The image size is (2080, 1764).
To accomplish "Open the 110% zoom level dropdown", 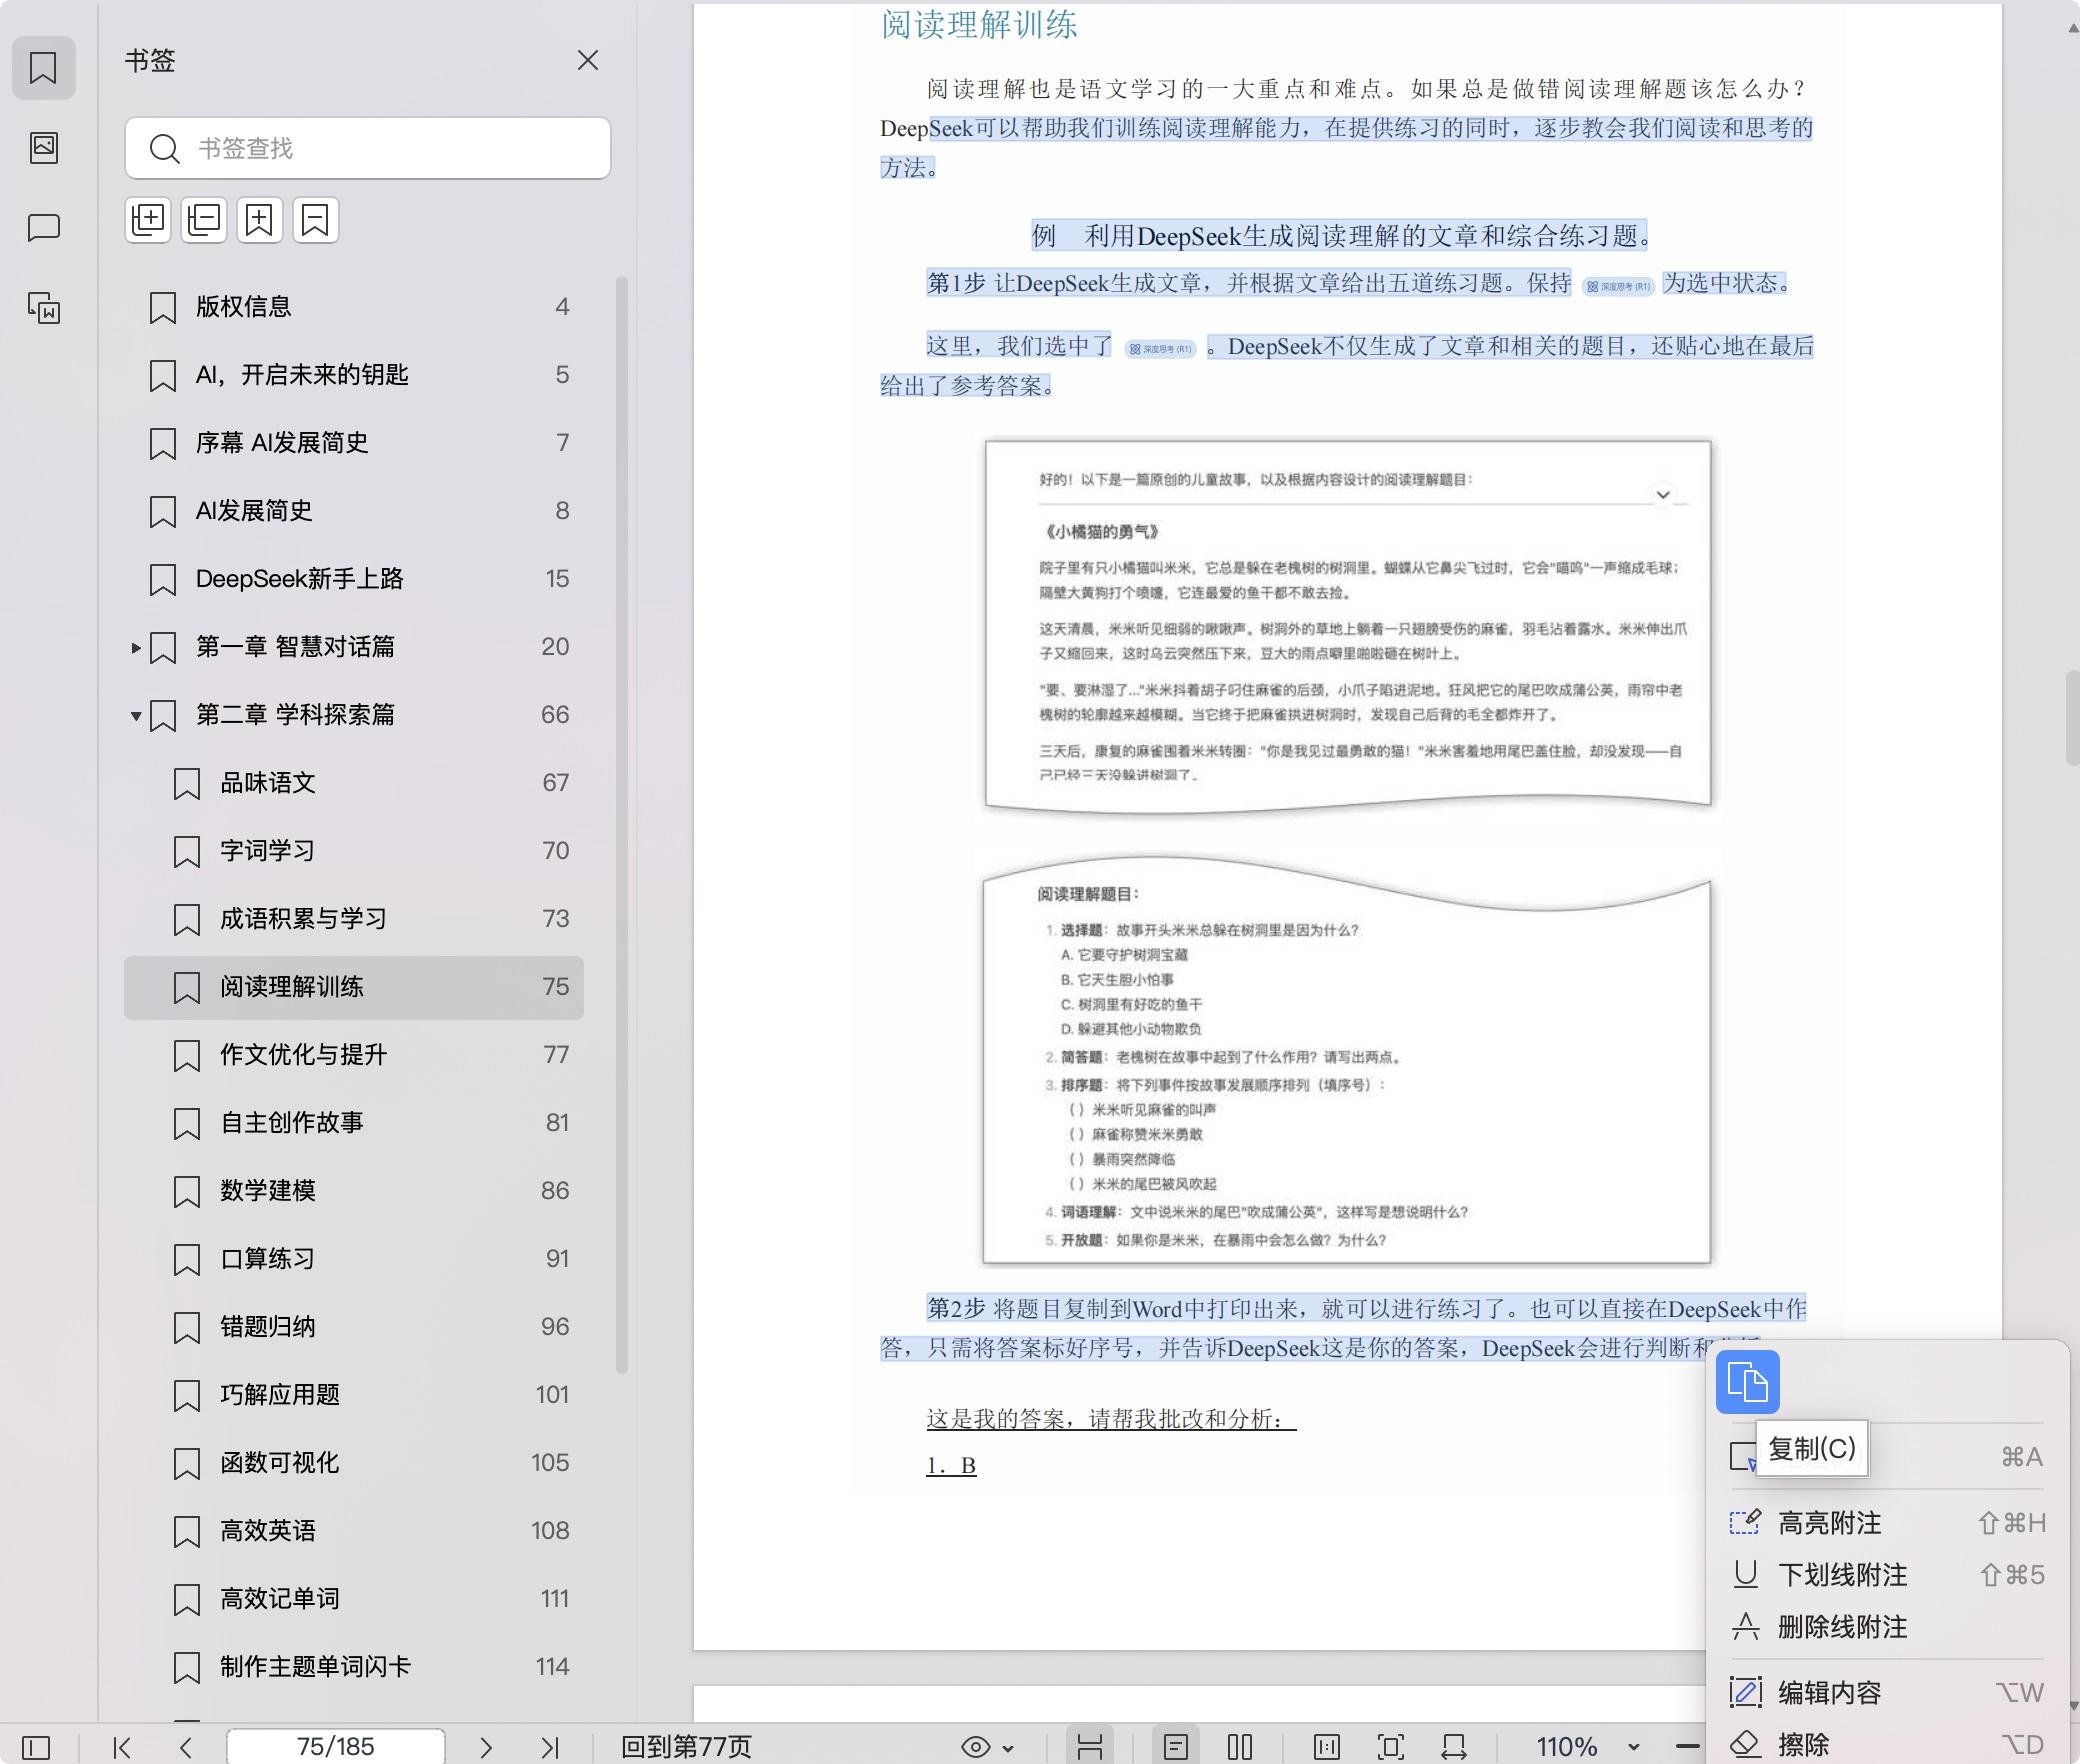I will [1633, 1747].
